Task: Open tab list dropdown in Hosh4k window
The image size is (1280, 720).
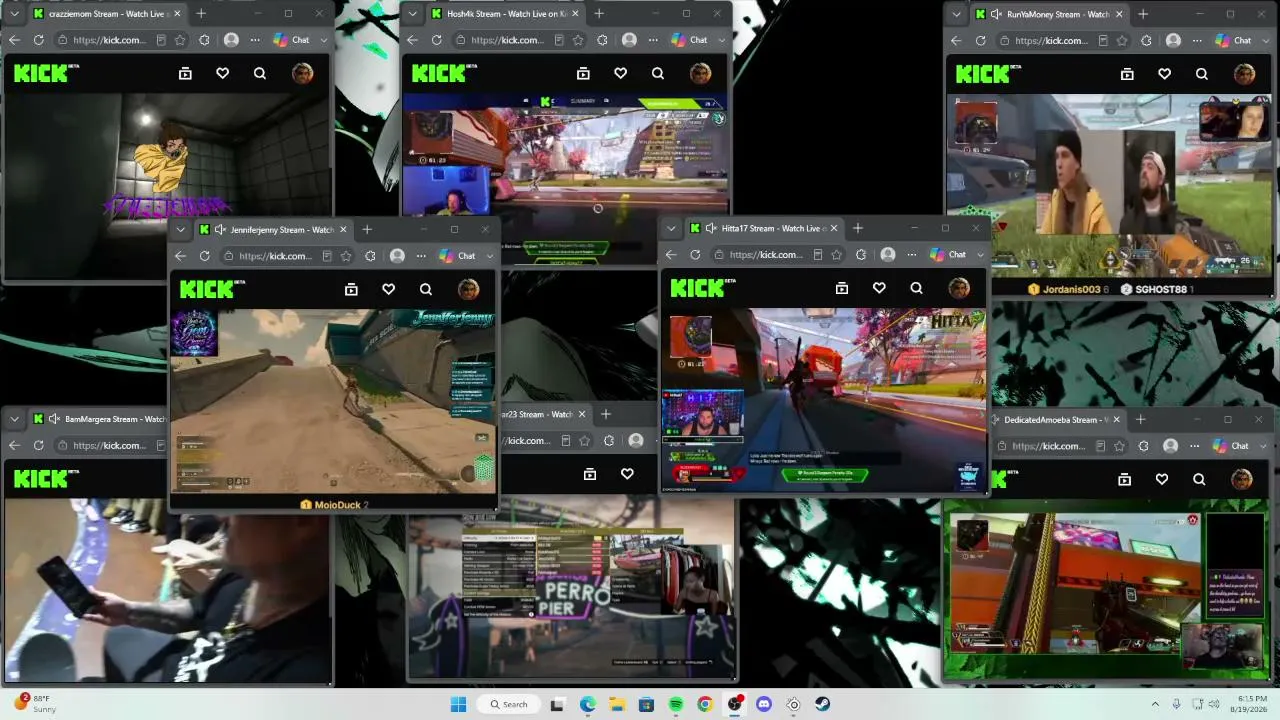Action: point(411,14)
